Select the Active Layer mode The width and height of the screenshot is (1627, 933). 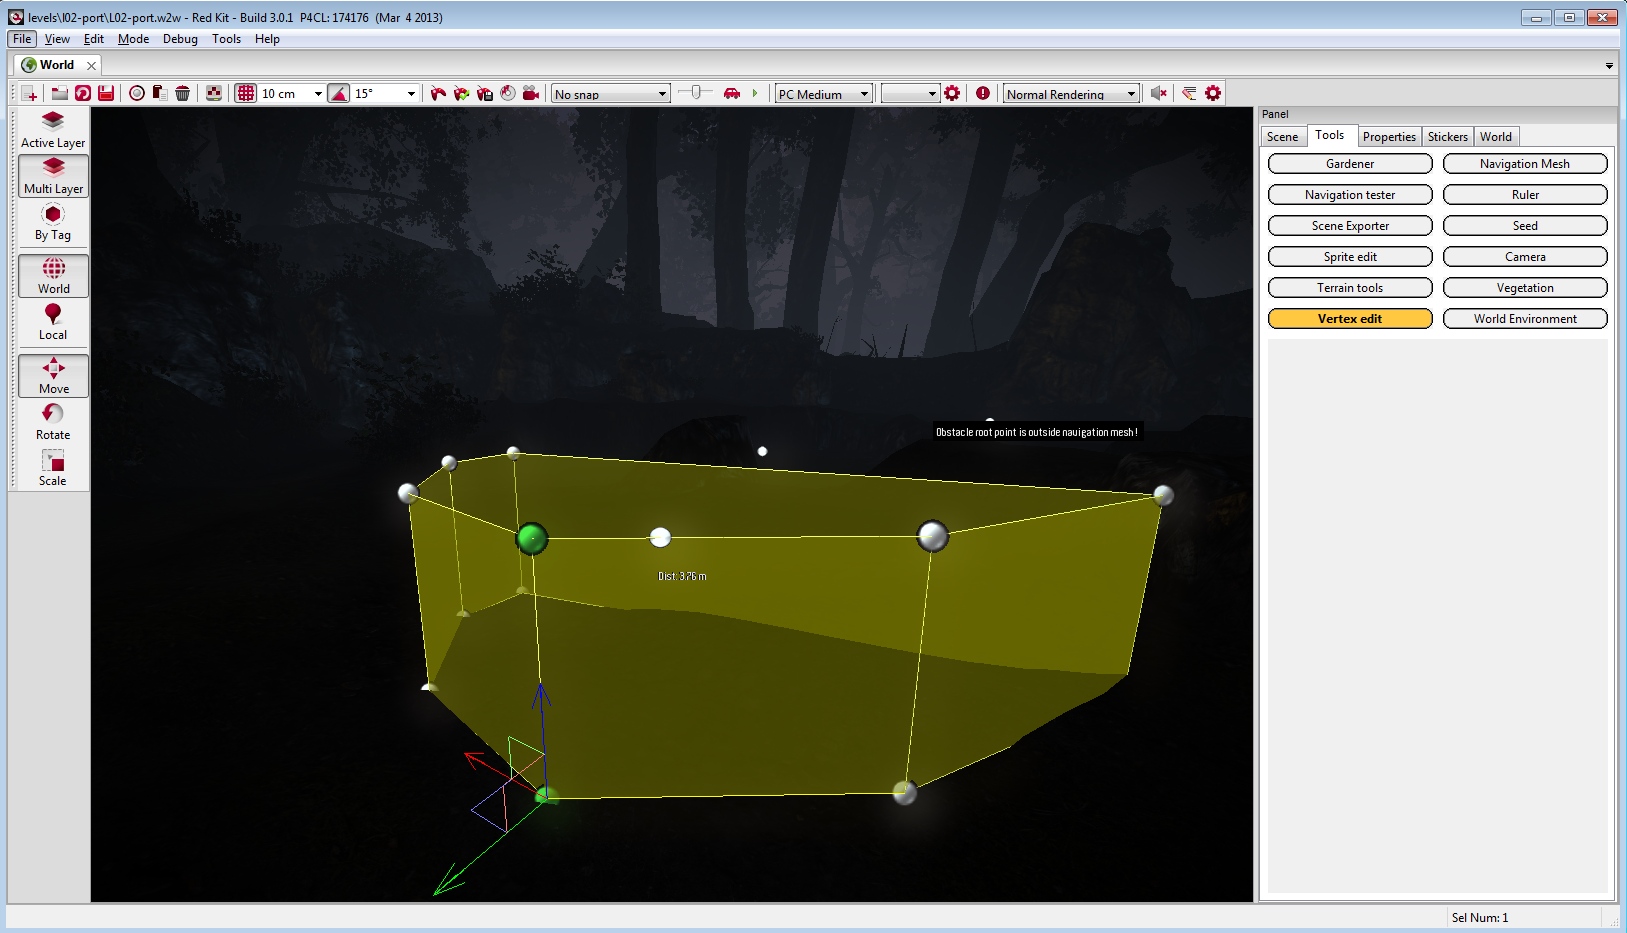coord(53,130)
